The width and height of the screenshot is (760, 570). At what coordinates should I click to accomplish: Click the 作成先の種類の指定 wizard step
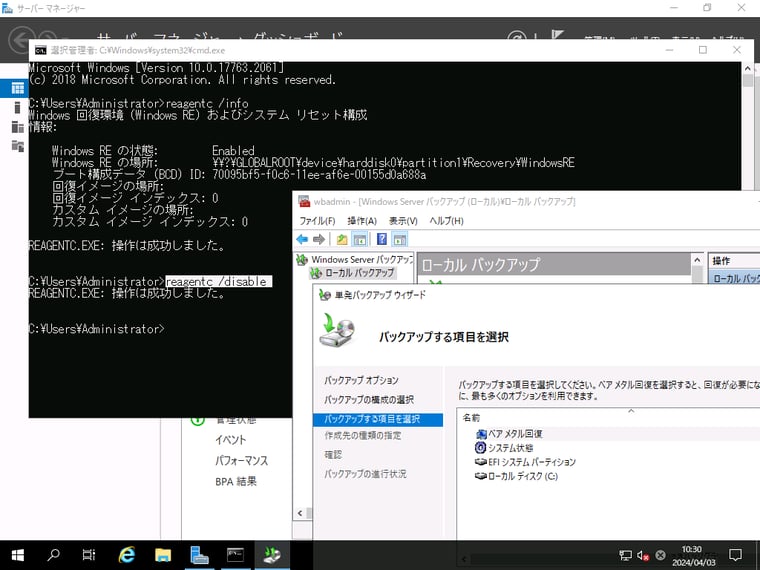[363, 435]
